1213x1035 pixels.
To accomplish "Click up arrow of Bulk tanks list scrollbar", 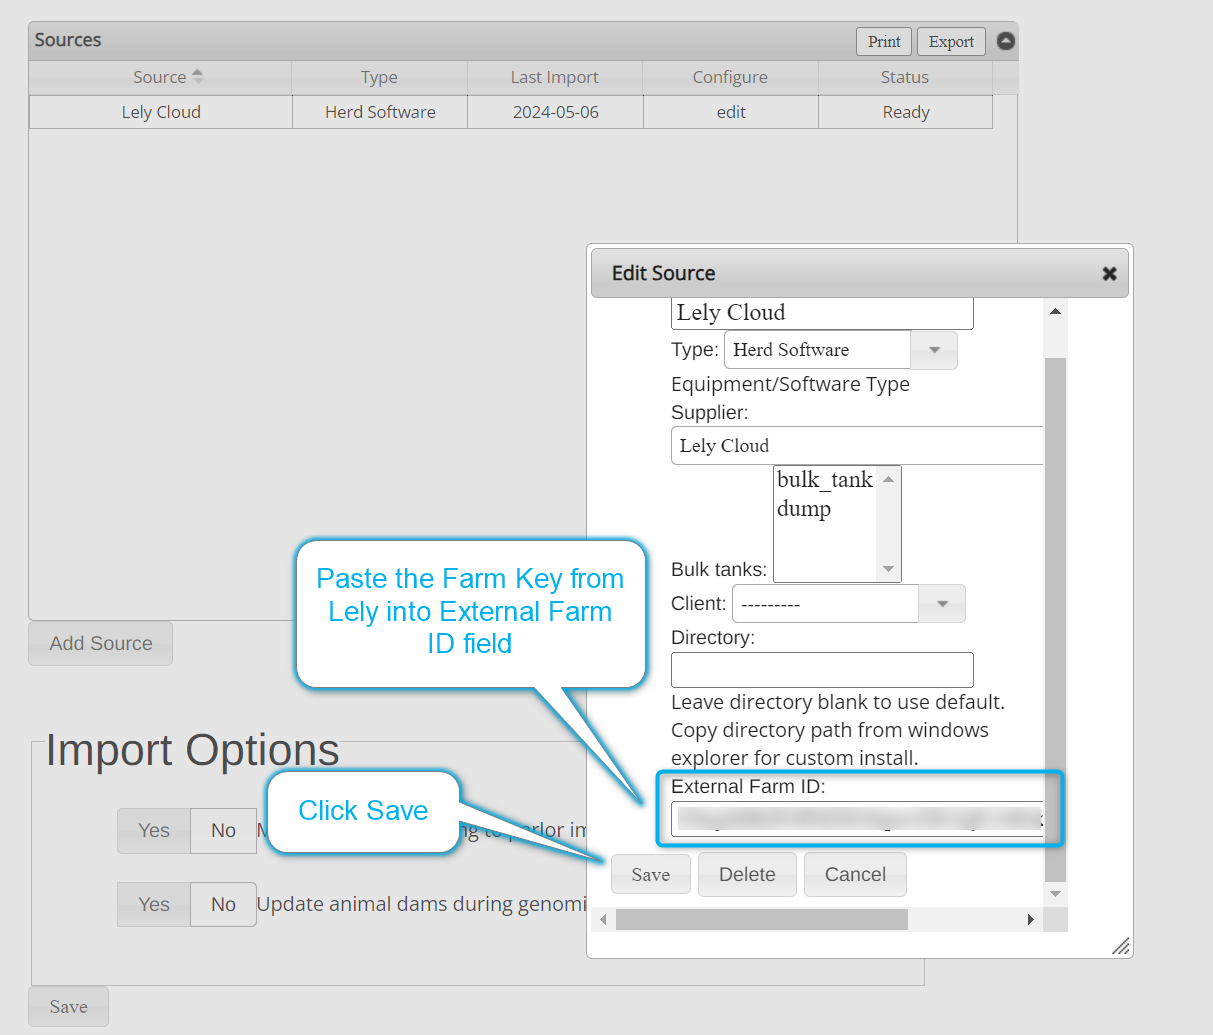I will click(x=888, y=479).
